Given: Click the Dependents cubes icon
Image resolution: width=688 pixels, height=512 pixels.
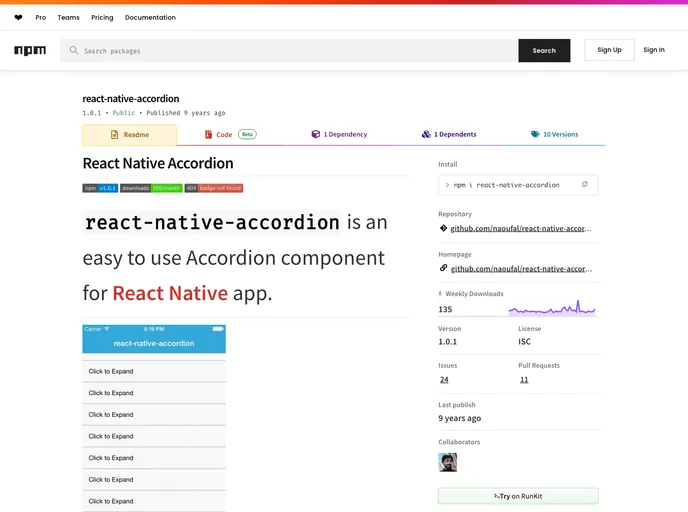Looking at the screenshot, I should tap(426, 134).
